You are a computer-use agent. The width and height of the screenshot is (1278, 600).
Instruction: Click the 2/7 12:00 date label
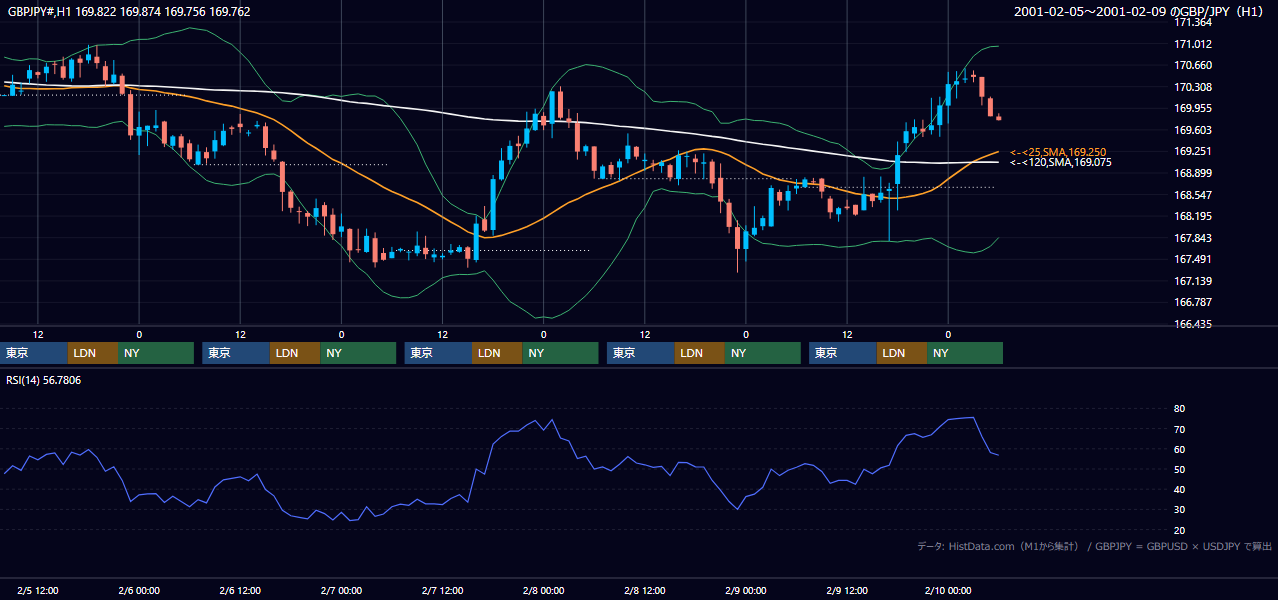[442, 590]
